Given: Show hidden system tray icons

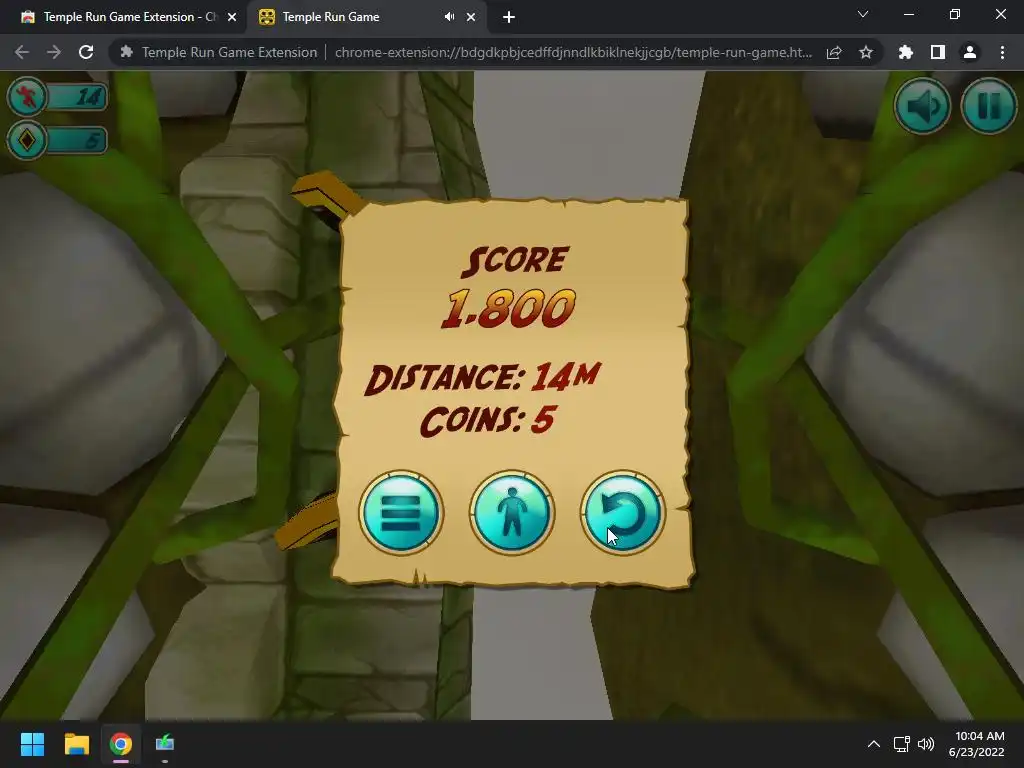Looking at the screenshot, I should [x=874, y=744].
